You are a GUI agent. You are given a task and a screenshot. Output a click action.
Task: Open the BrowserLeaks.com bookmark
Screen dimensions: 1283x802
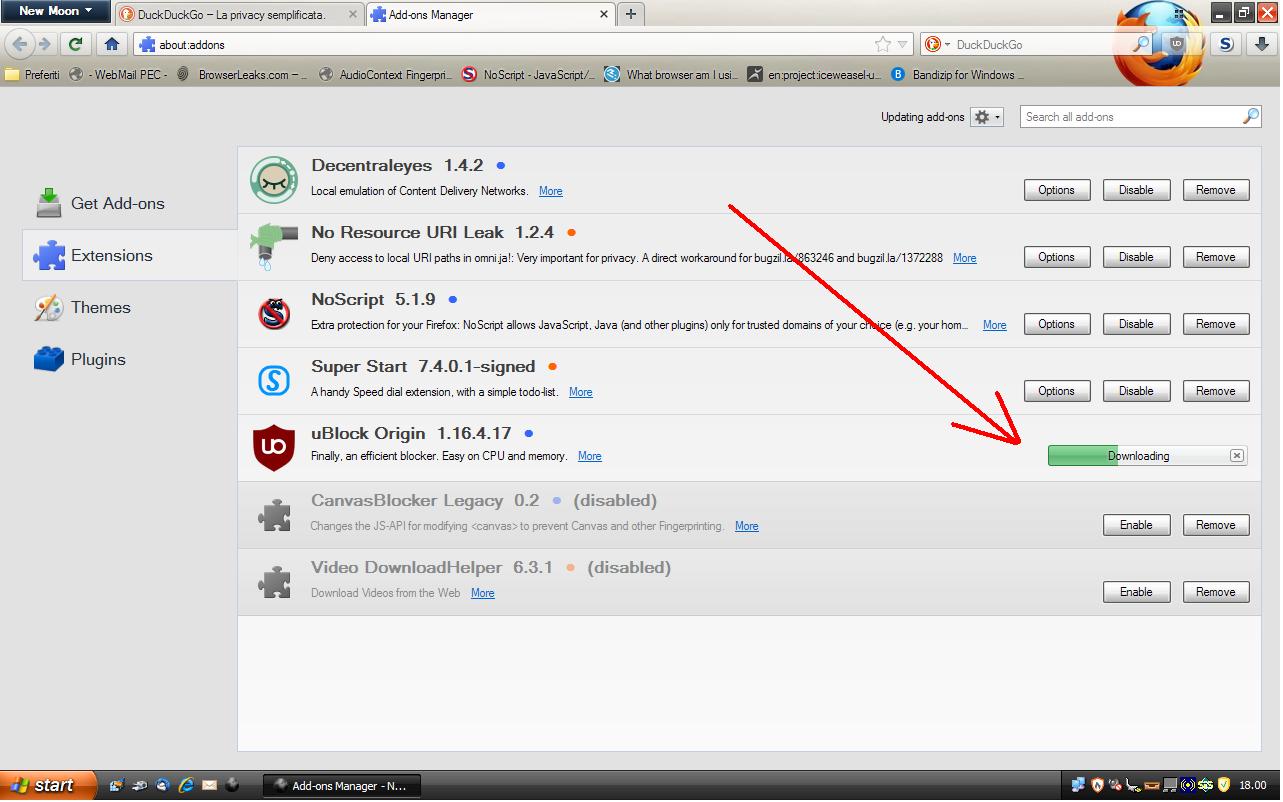(x=243, y=75)
